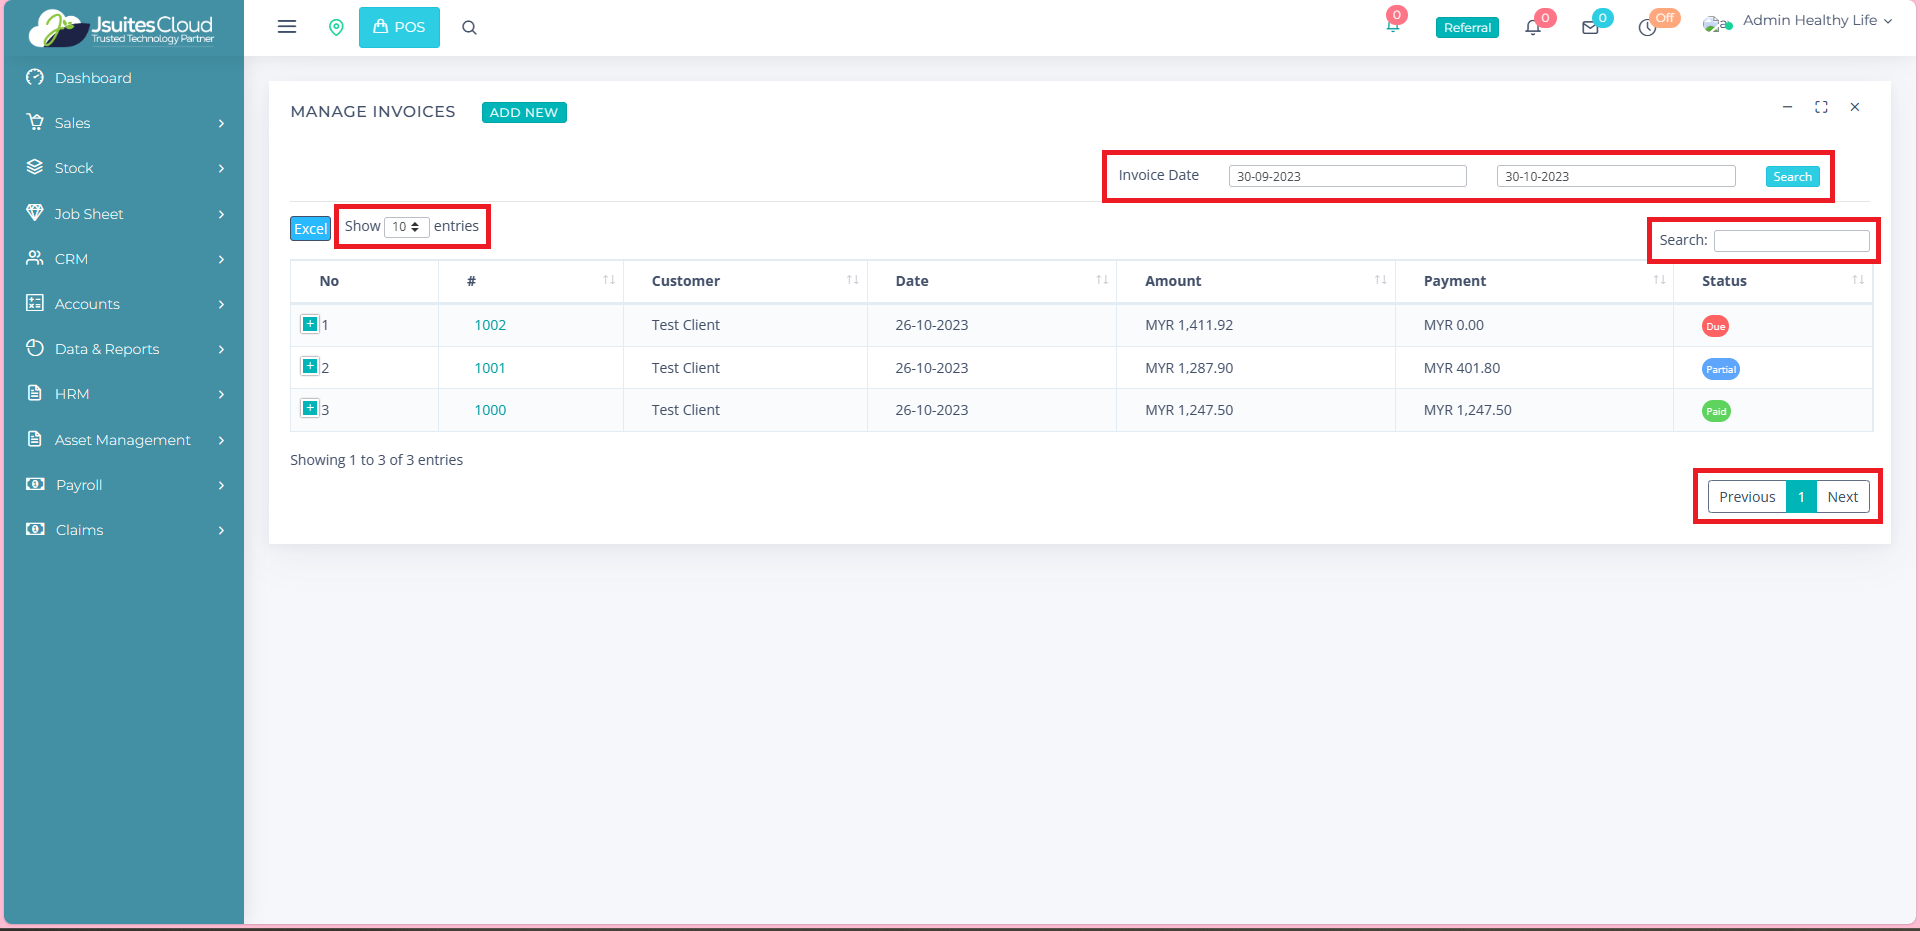Screen dimensions: 1920x931
Task: Click the ADD NEW invoice button
Action: tap(524, 112)
